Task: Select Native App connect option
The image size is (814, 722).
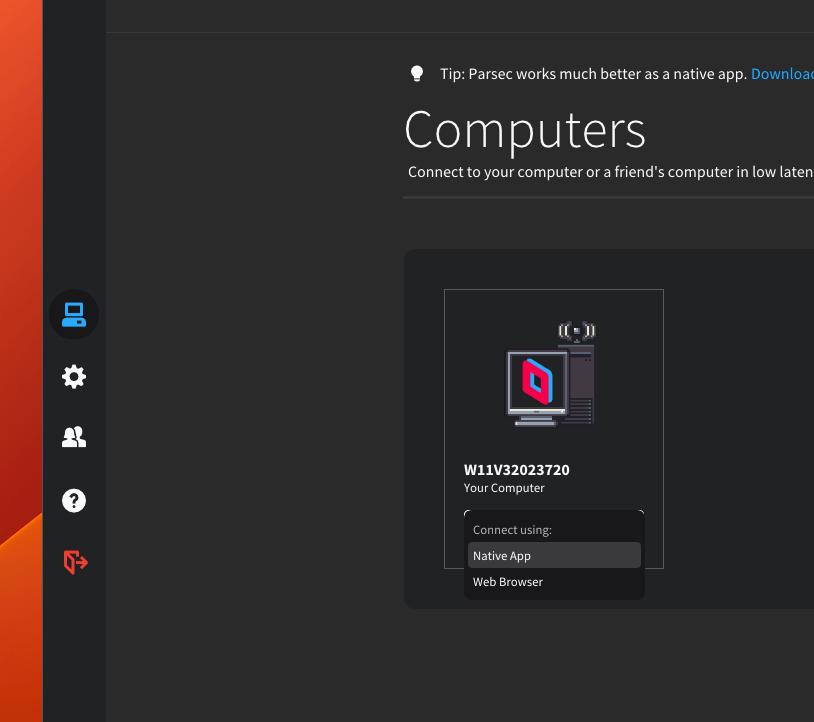Action: [x=554, y=555]
